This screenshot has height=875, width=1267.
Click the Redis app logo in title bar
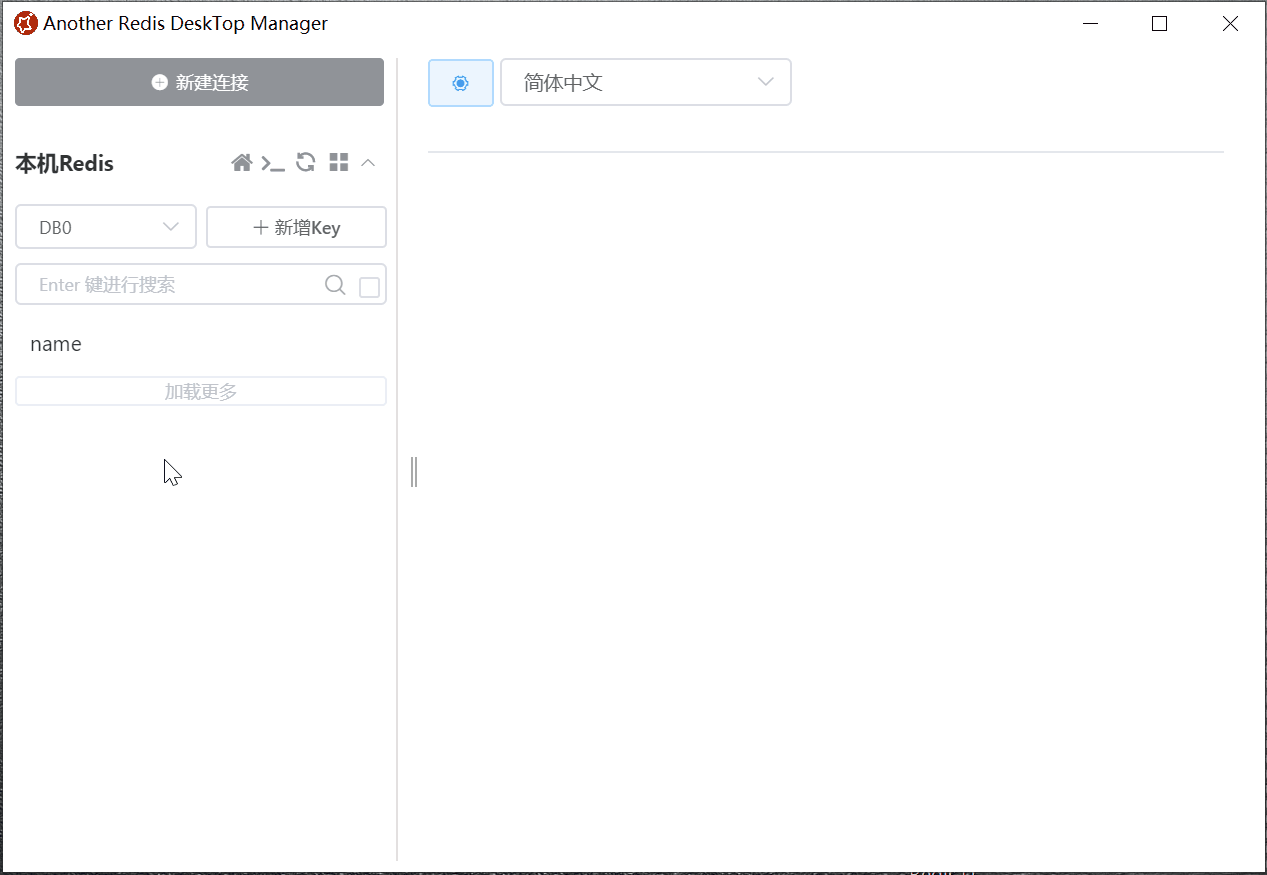[25, 23]
